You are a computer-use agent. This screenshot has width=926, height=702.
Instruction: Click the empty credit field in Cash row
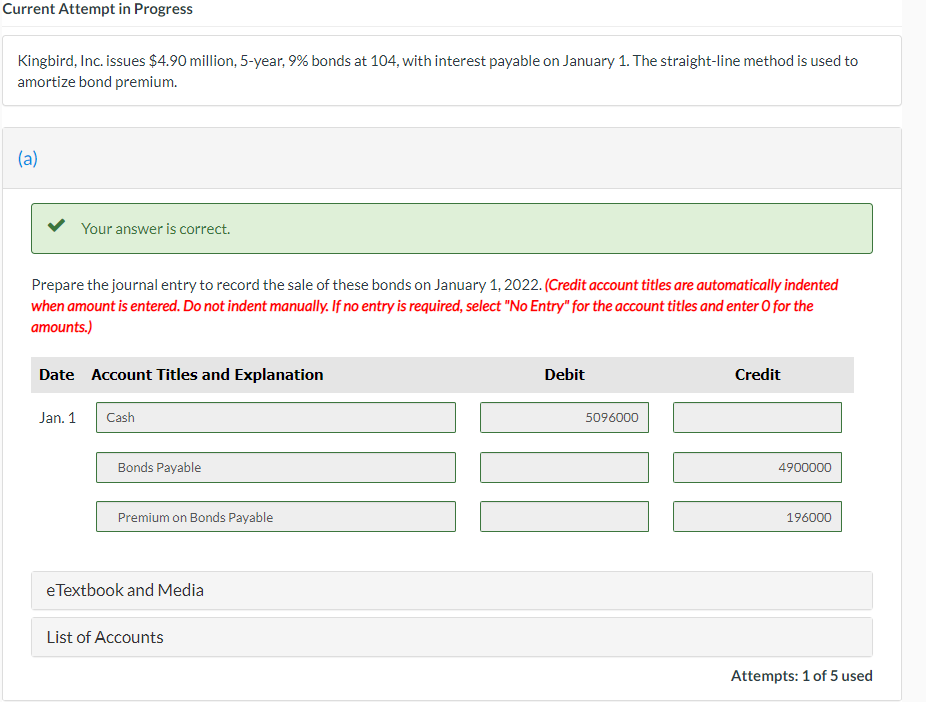pyautogui.click(x=757, y=417)
